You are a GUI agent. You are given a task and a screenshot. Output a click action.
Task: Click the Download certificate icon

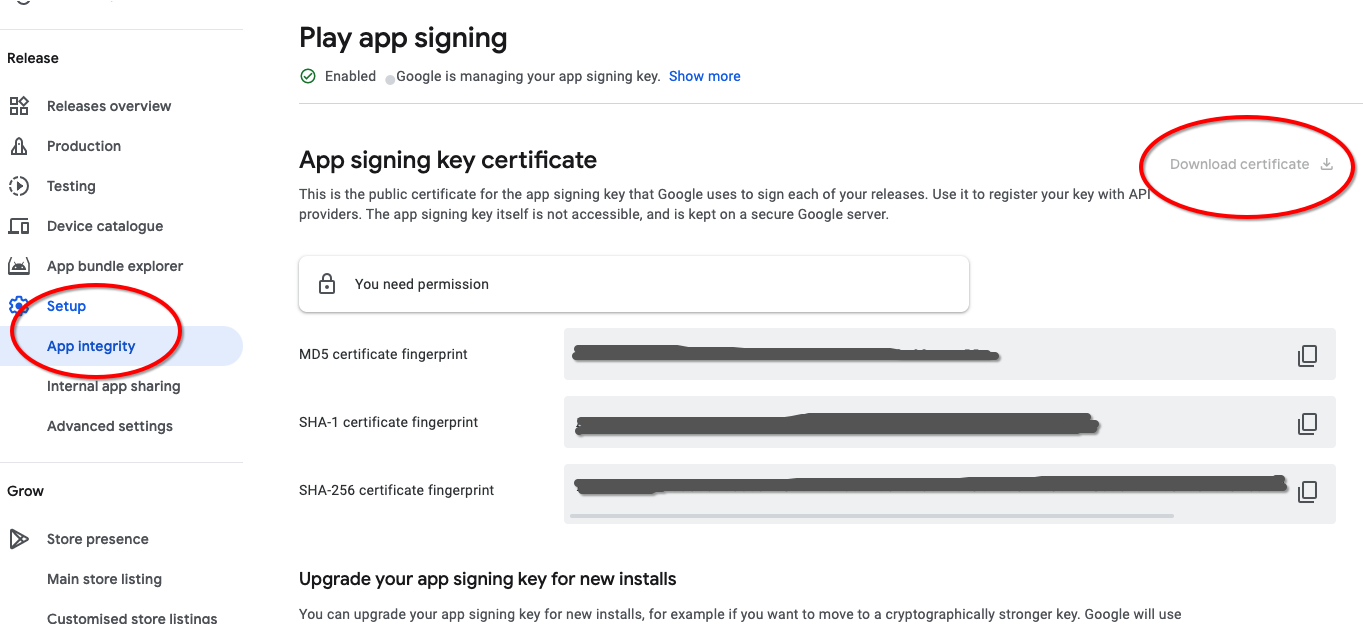tap(1326, 163)
